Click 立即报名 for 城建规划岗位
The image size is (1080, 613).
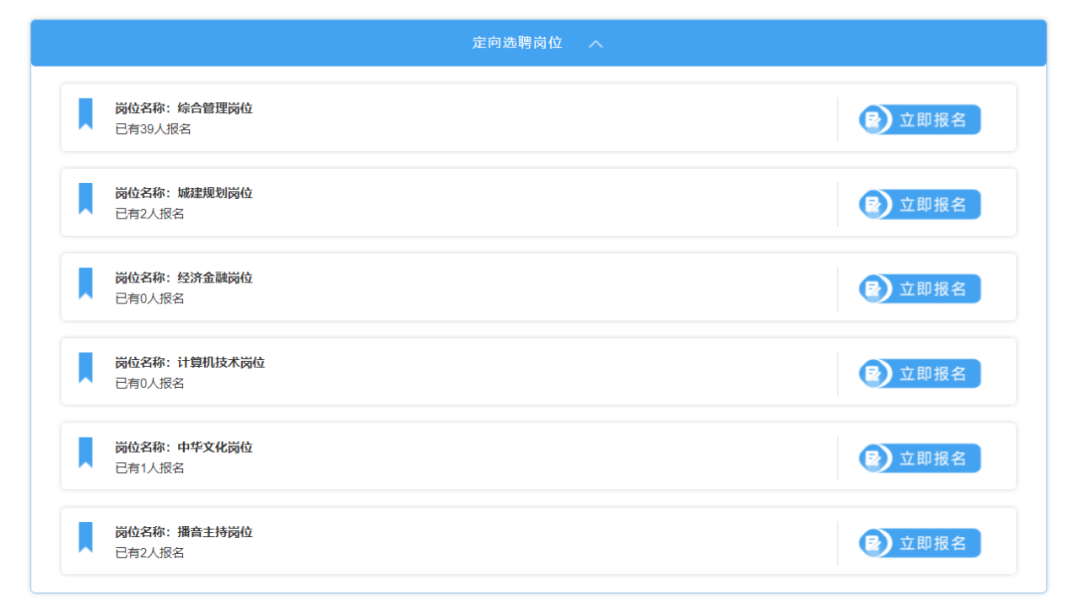(x=920, y=205)
